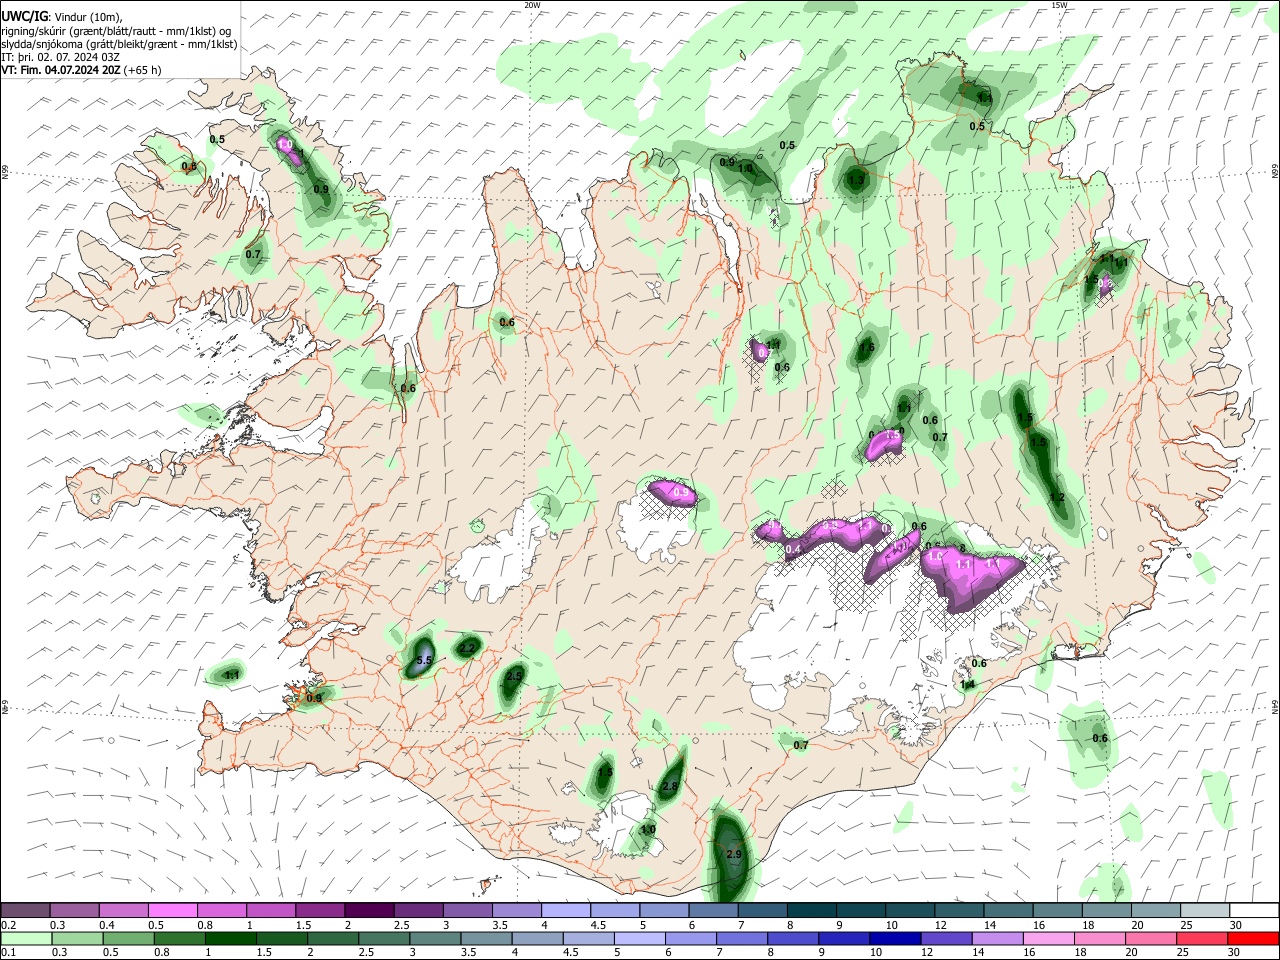Click the 20W longitude label
Viewport: 1280px width, 960px height.
[x=532, y=5]
